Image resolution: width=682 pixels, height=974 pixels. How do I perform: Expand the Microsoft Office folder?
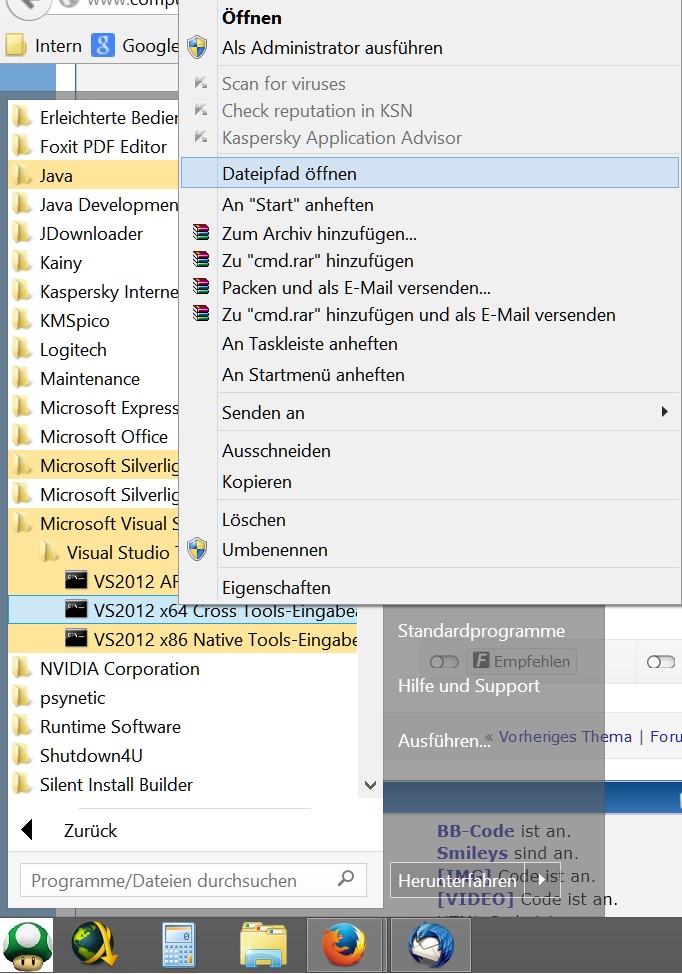tap(93, 436)
